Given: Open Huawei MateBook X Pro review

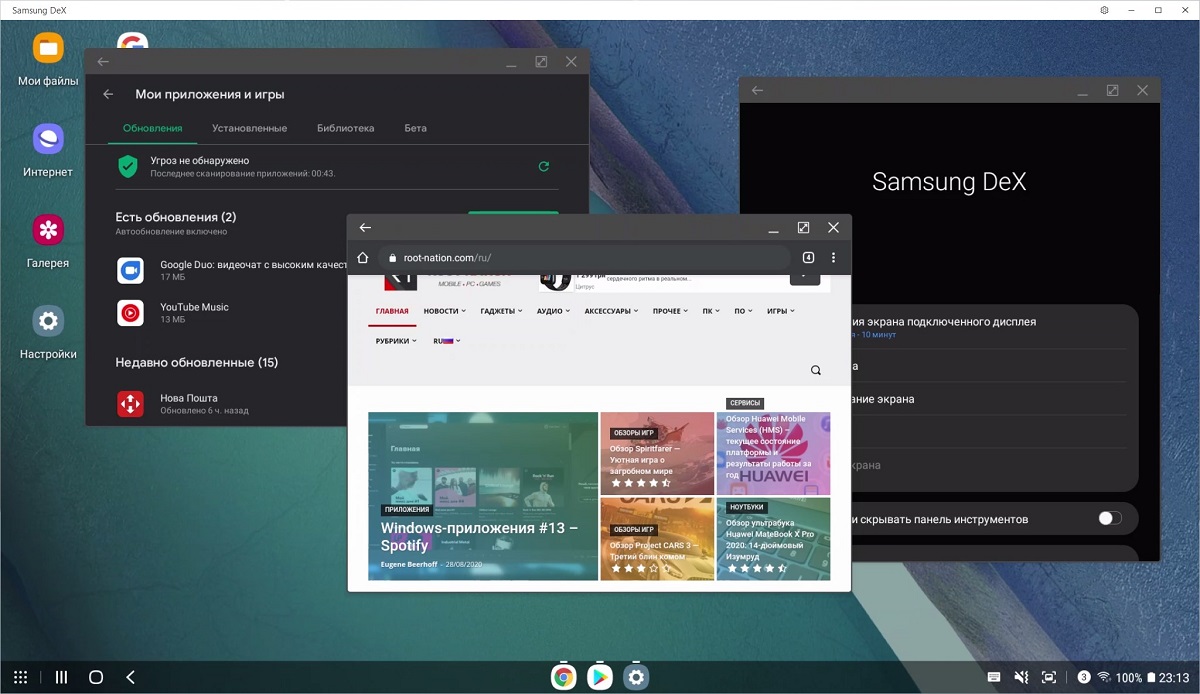Looking at the screenshot, I should 769,540.
